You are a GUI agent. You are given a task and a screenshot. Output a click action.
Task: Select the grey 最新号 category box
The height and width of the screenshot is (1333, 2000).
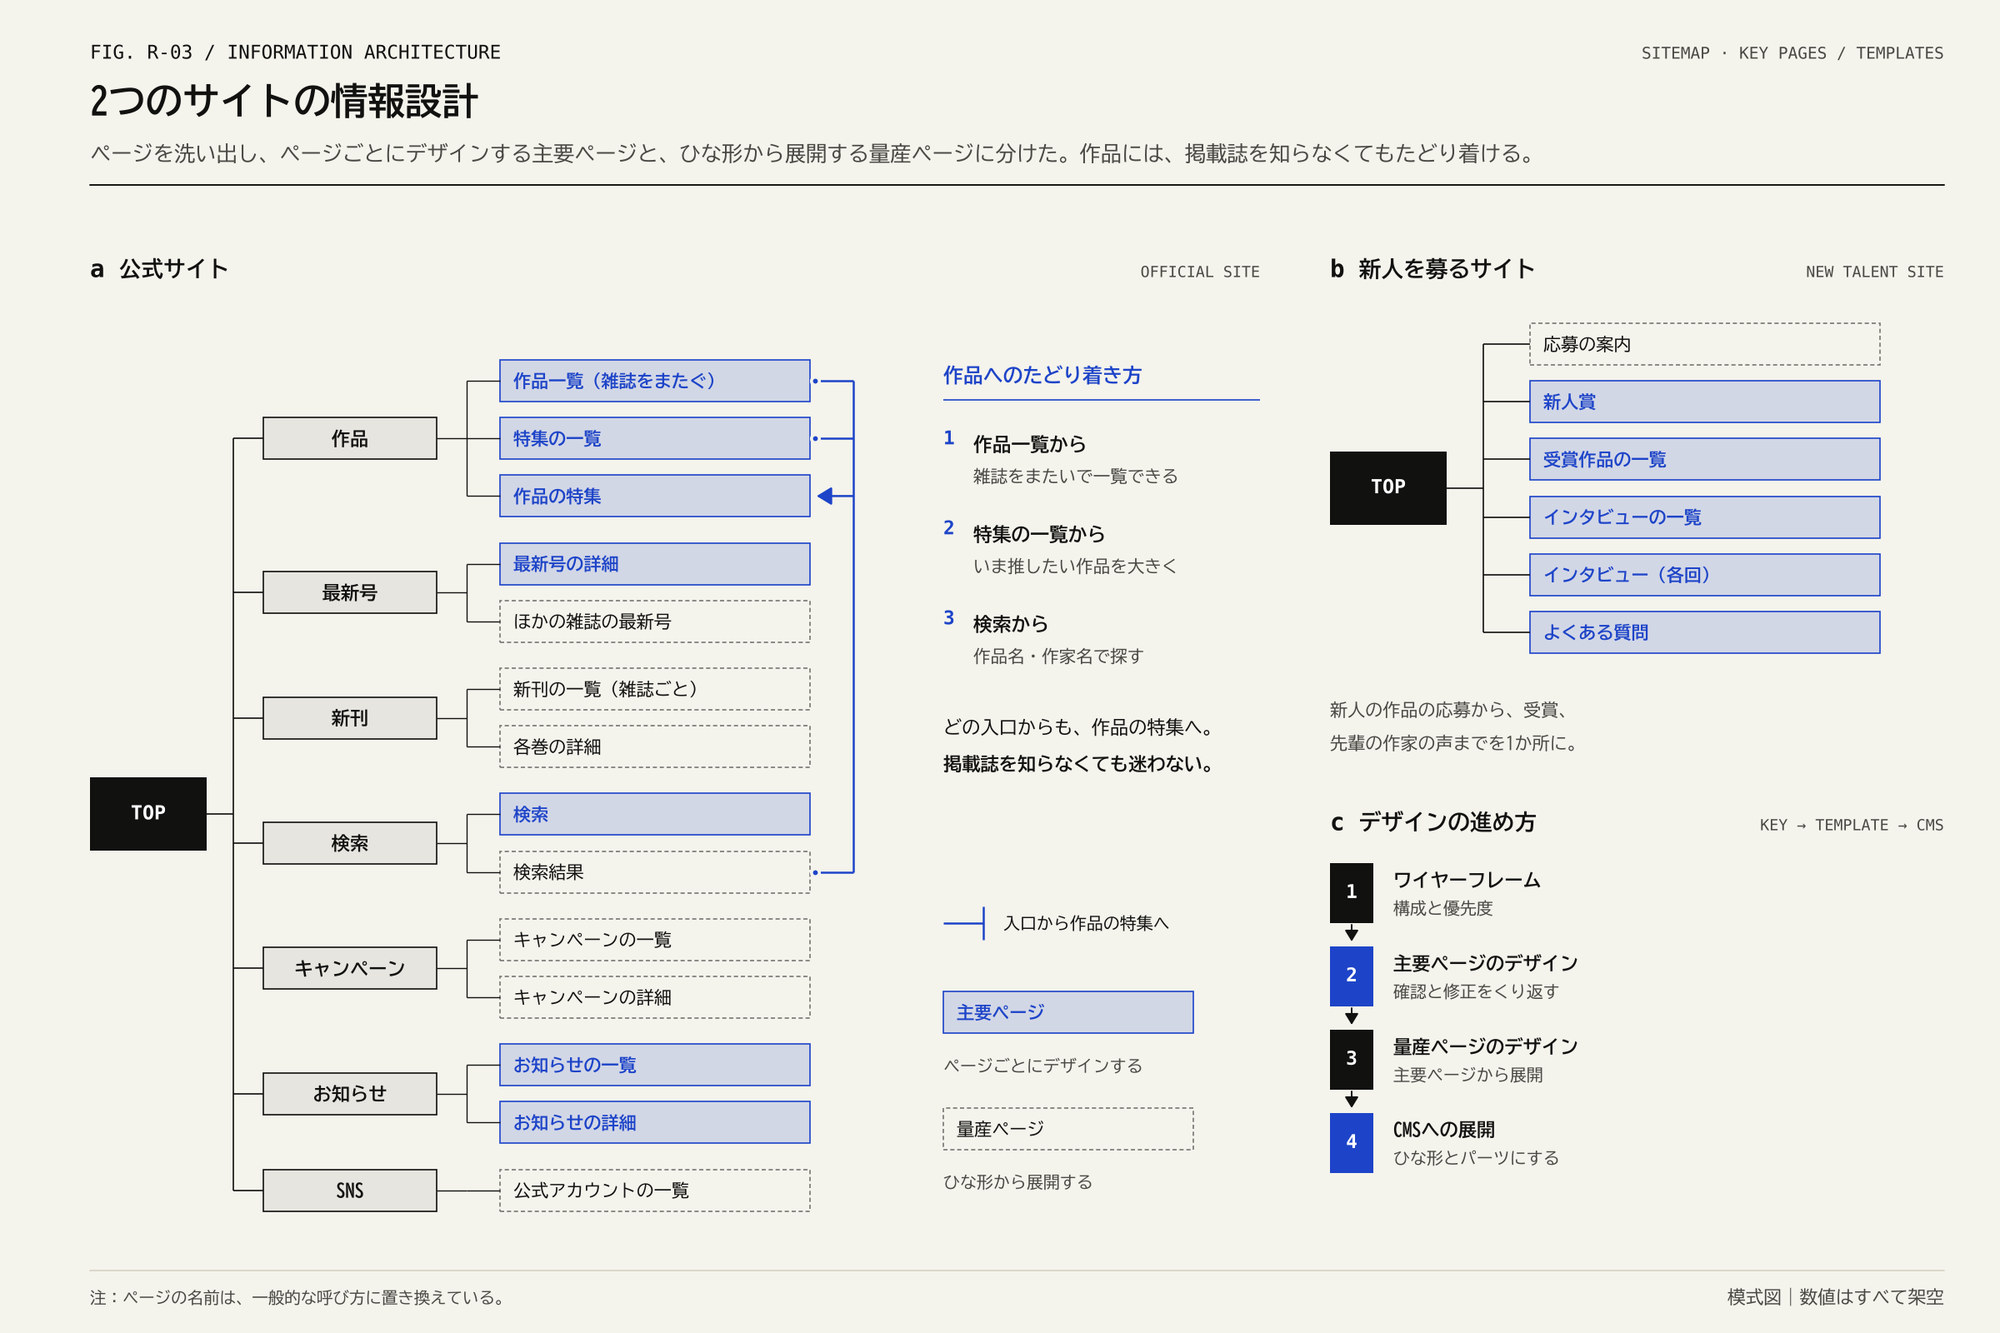350,592
